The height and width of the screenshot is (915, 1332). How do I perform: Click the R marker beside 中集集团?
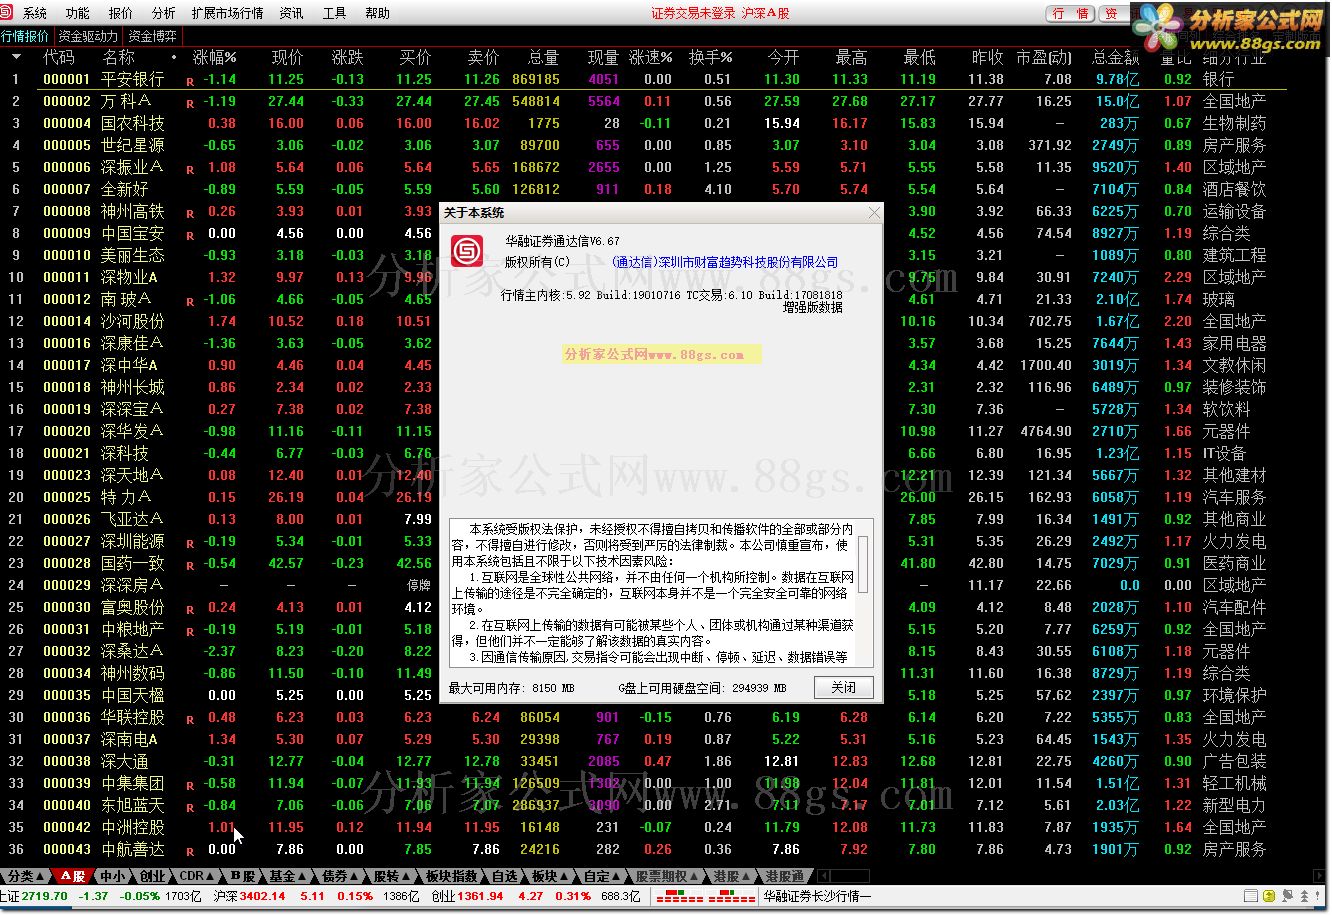click(190, 785)
